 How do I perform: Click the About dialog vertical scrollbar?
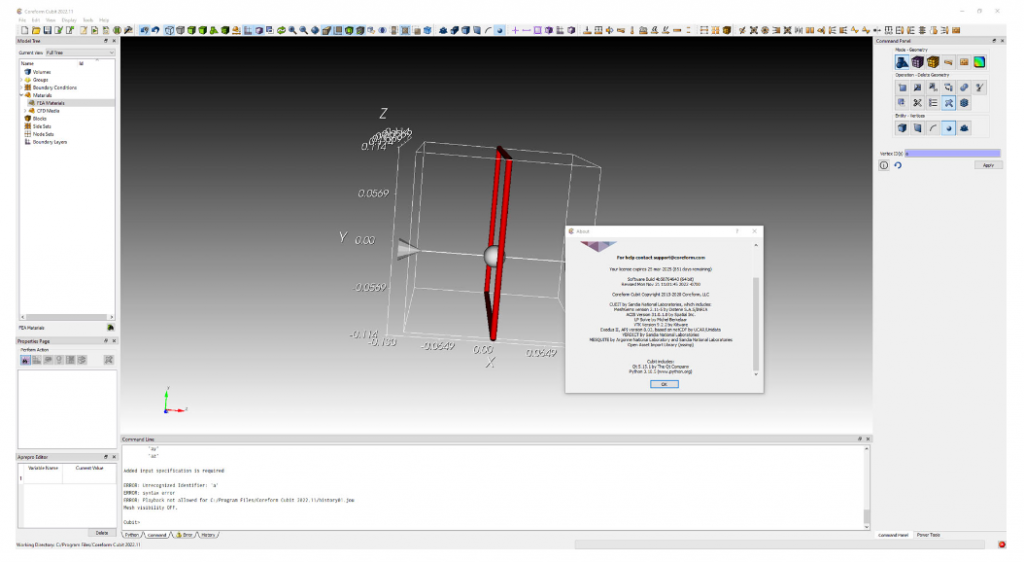click(x=756, y=309)
